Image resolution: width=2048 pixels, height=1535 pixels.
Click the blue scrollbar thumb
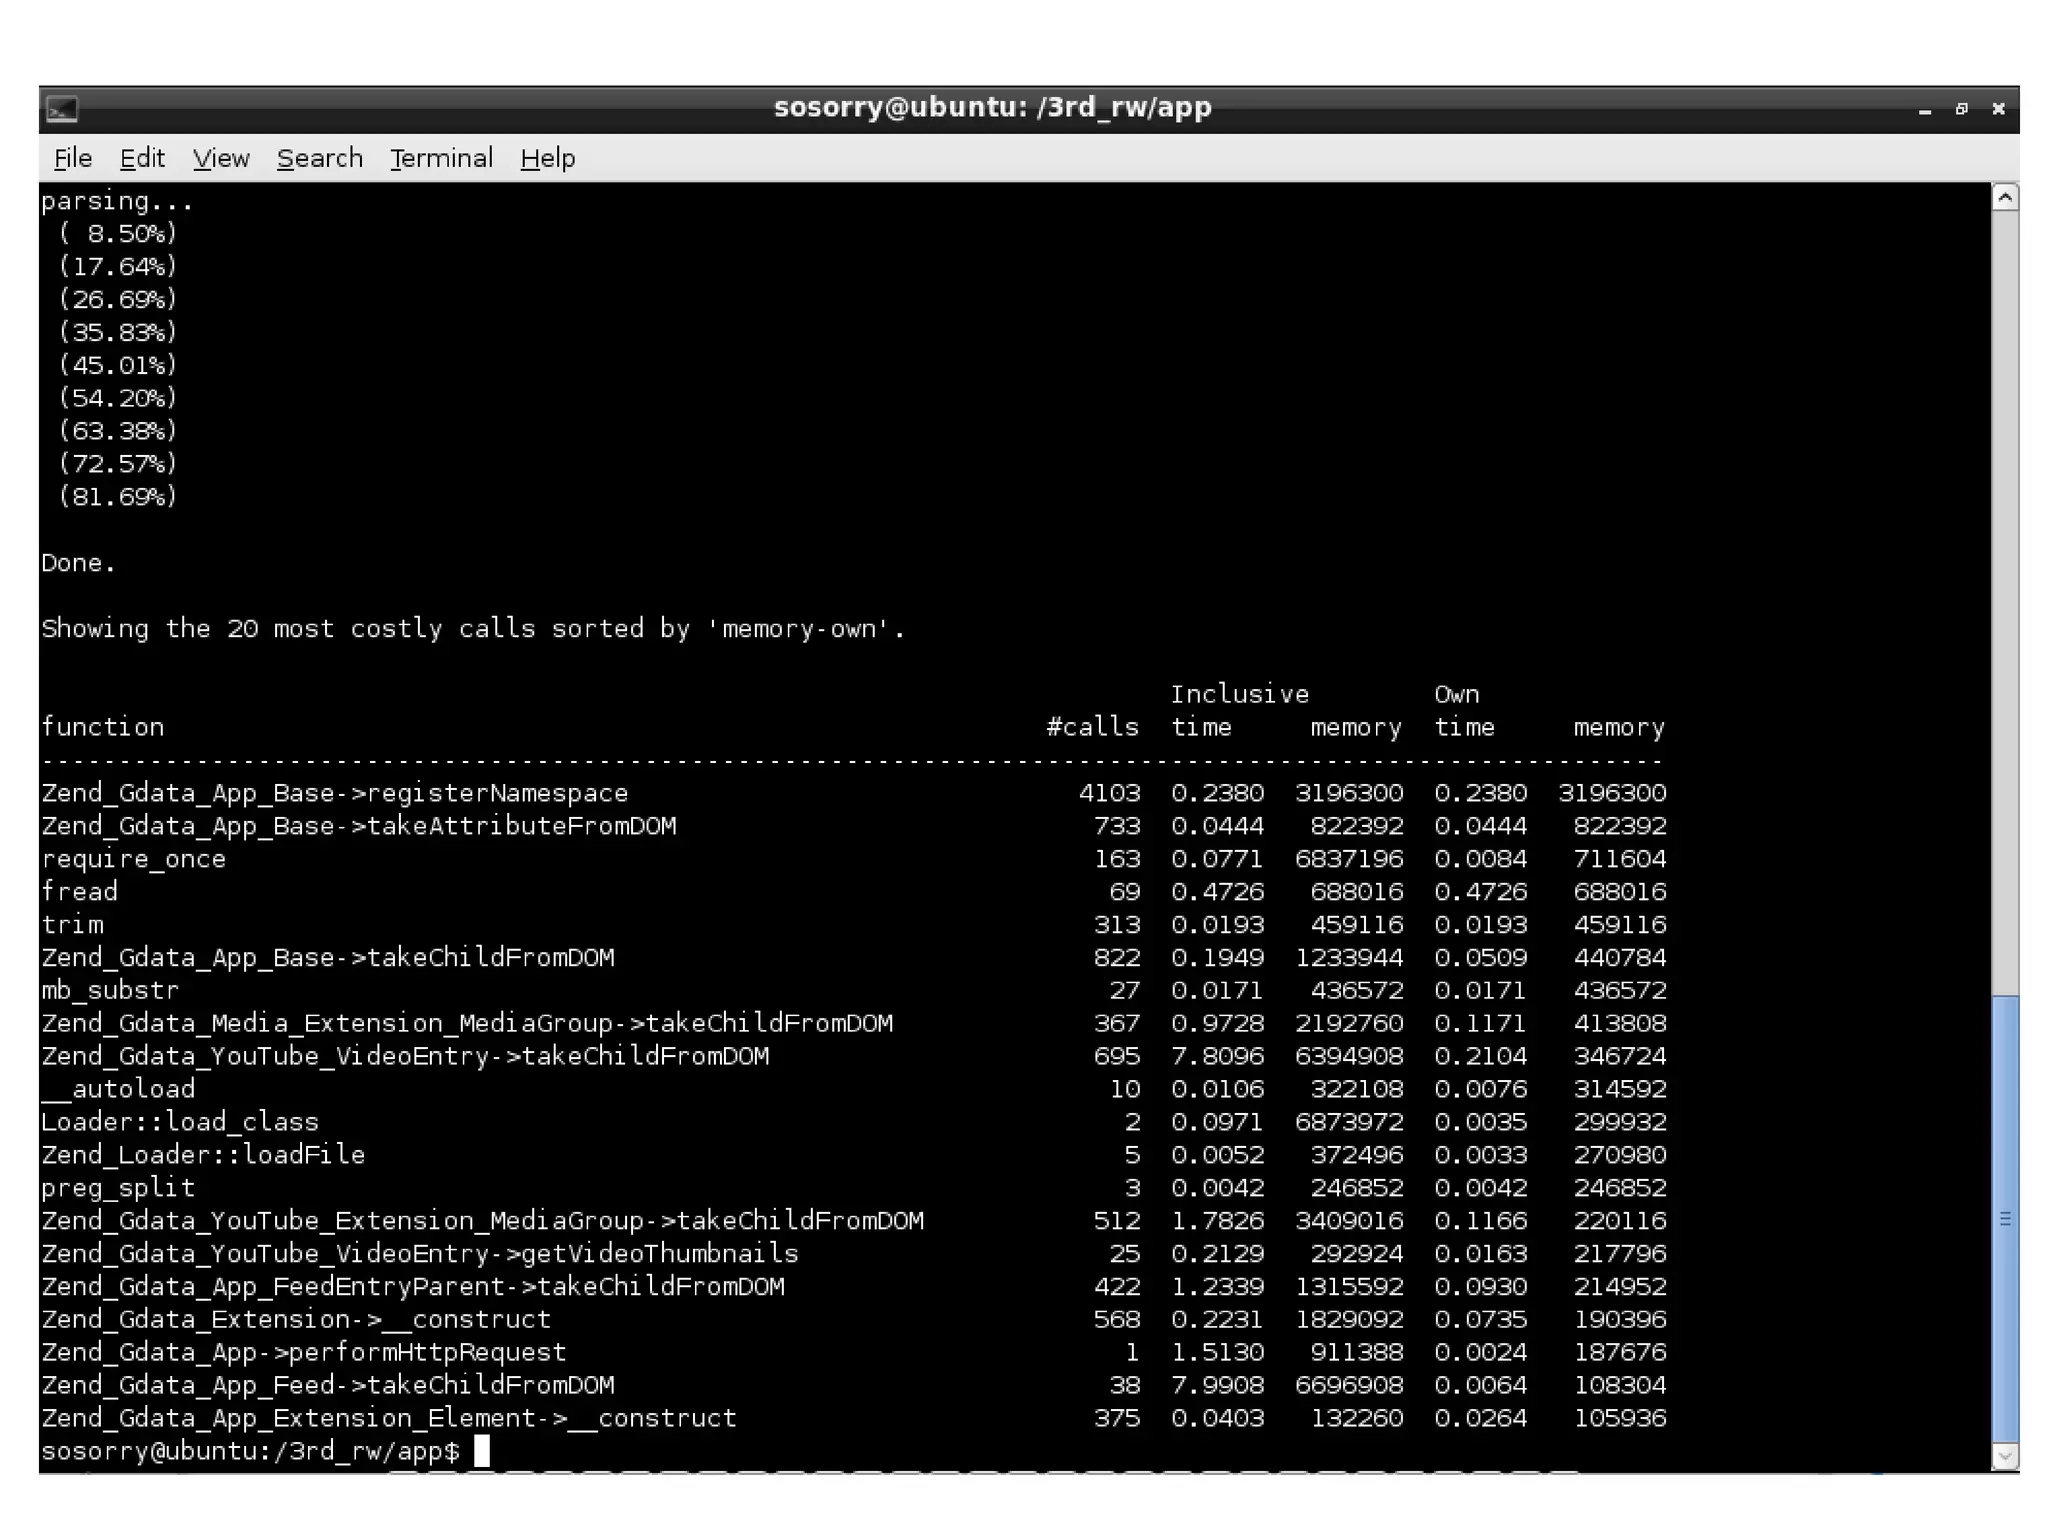coord(2004,1219)
